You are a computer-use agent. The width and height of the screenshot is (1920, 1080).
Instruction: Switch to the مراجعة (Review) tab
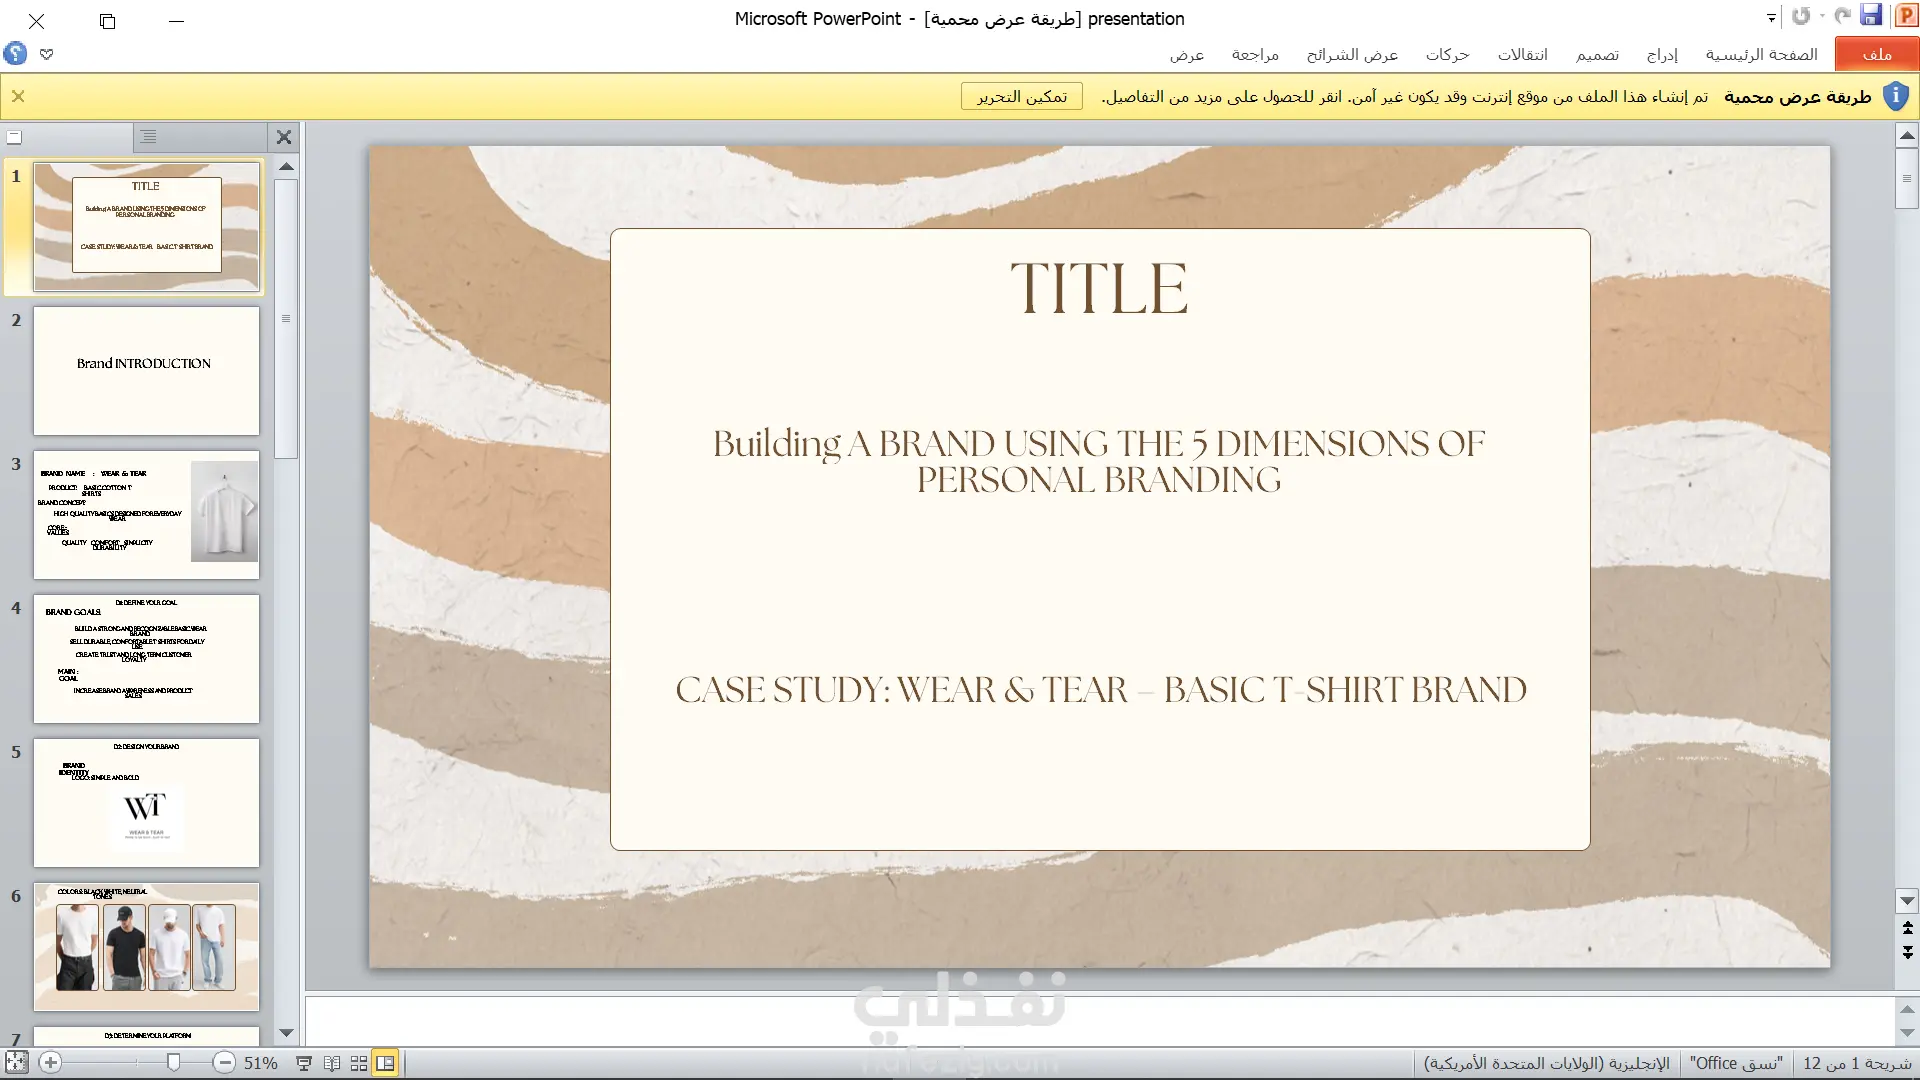point(1255,54)
